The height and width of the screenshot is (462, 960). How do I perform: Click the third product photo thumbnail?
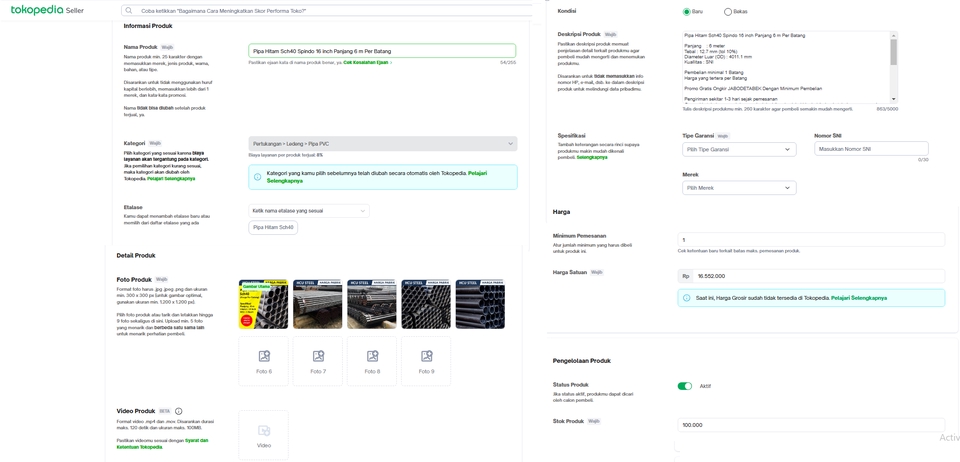point(372,304)
